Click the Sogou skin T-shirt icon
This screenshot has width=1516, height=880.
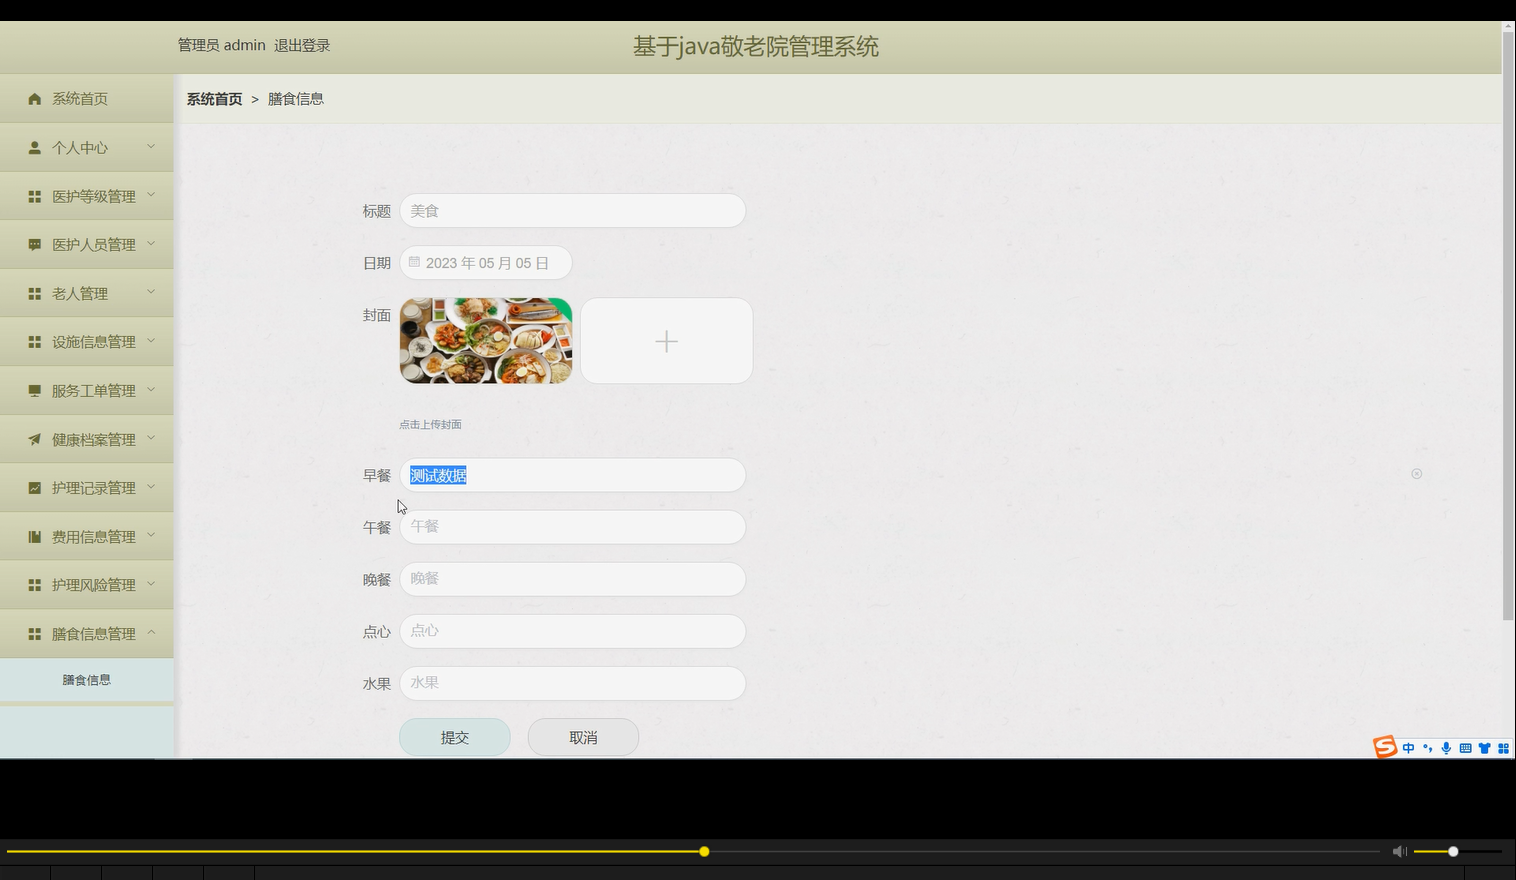(1485, 748)
